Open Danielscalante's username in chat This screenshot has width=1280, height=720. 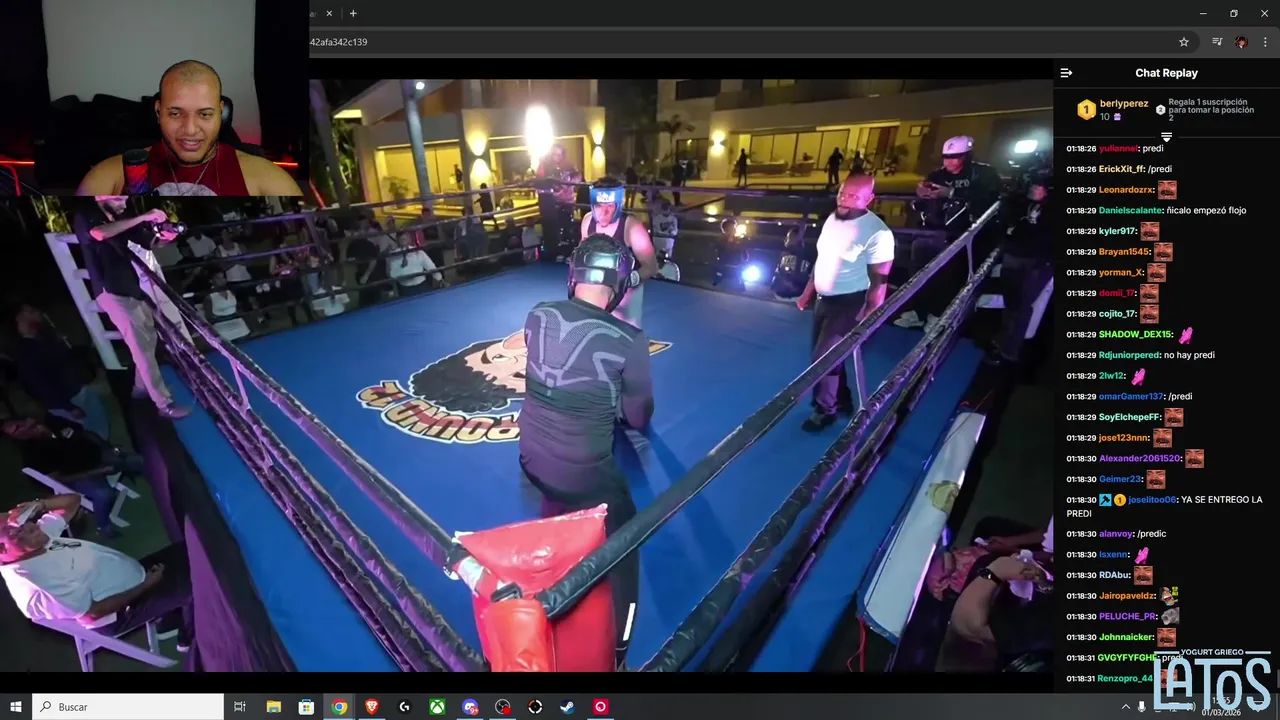1131,210
